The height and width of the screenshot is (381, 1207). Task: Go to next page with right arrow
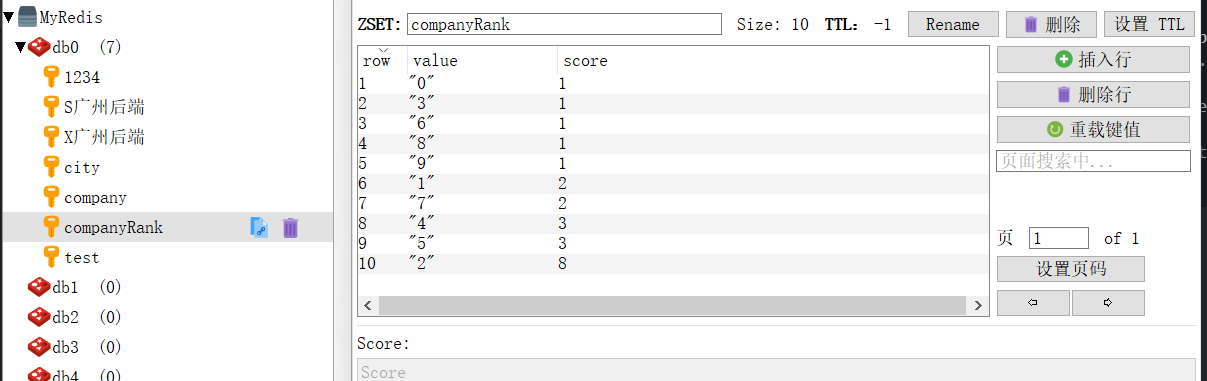click(x=1108, y=302)
